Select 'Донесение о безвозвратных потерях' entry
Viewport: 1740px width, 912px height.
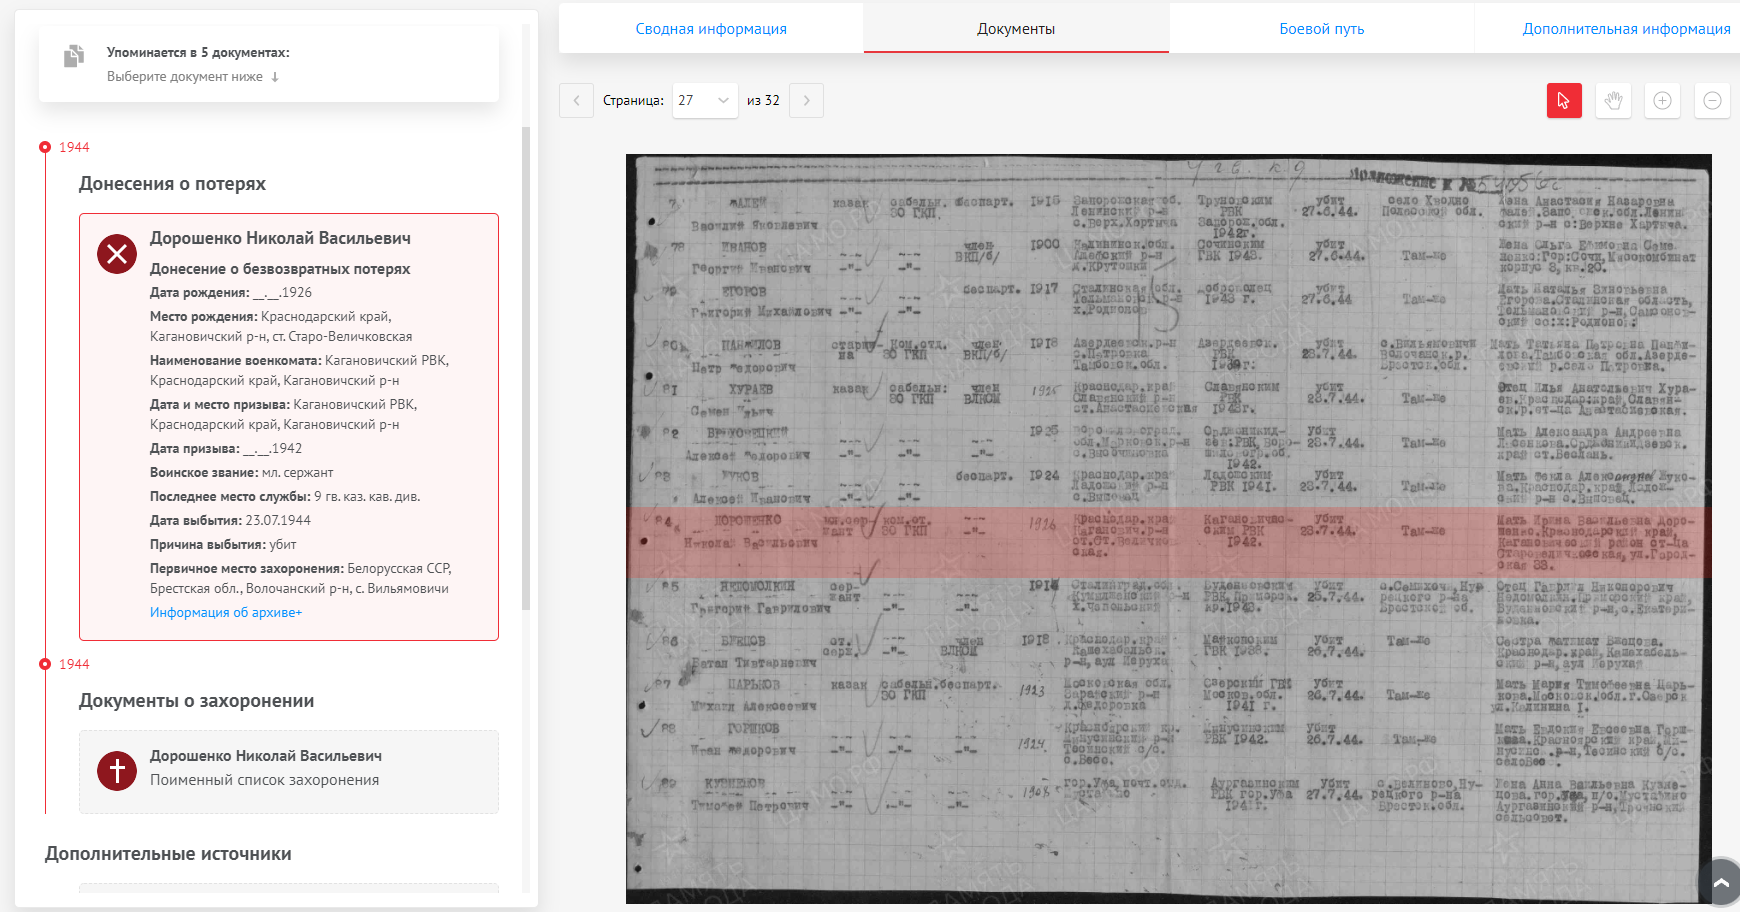(280, 269)
